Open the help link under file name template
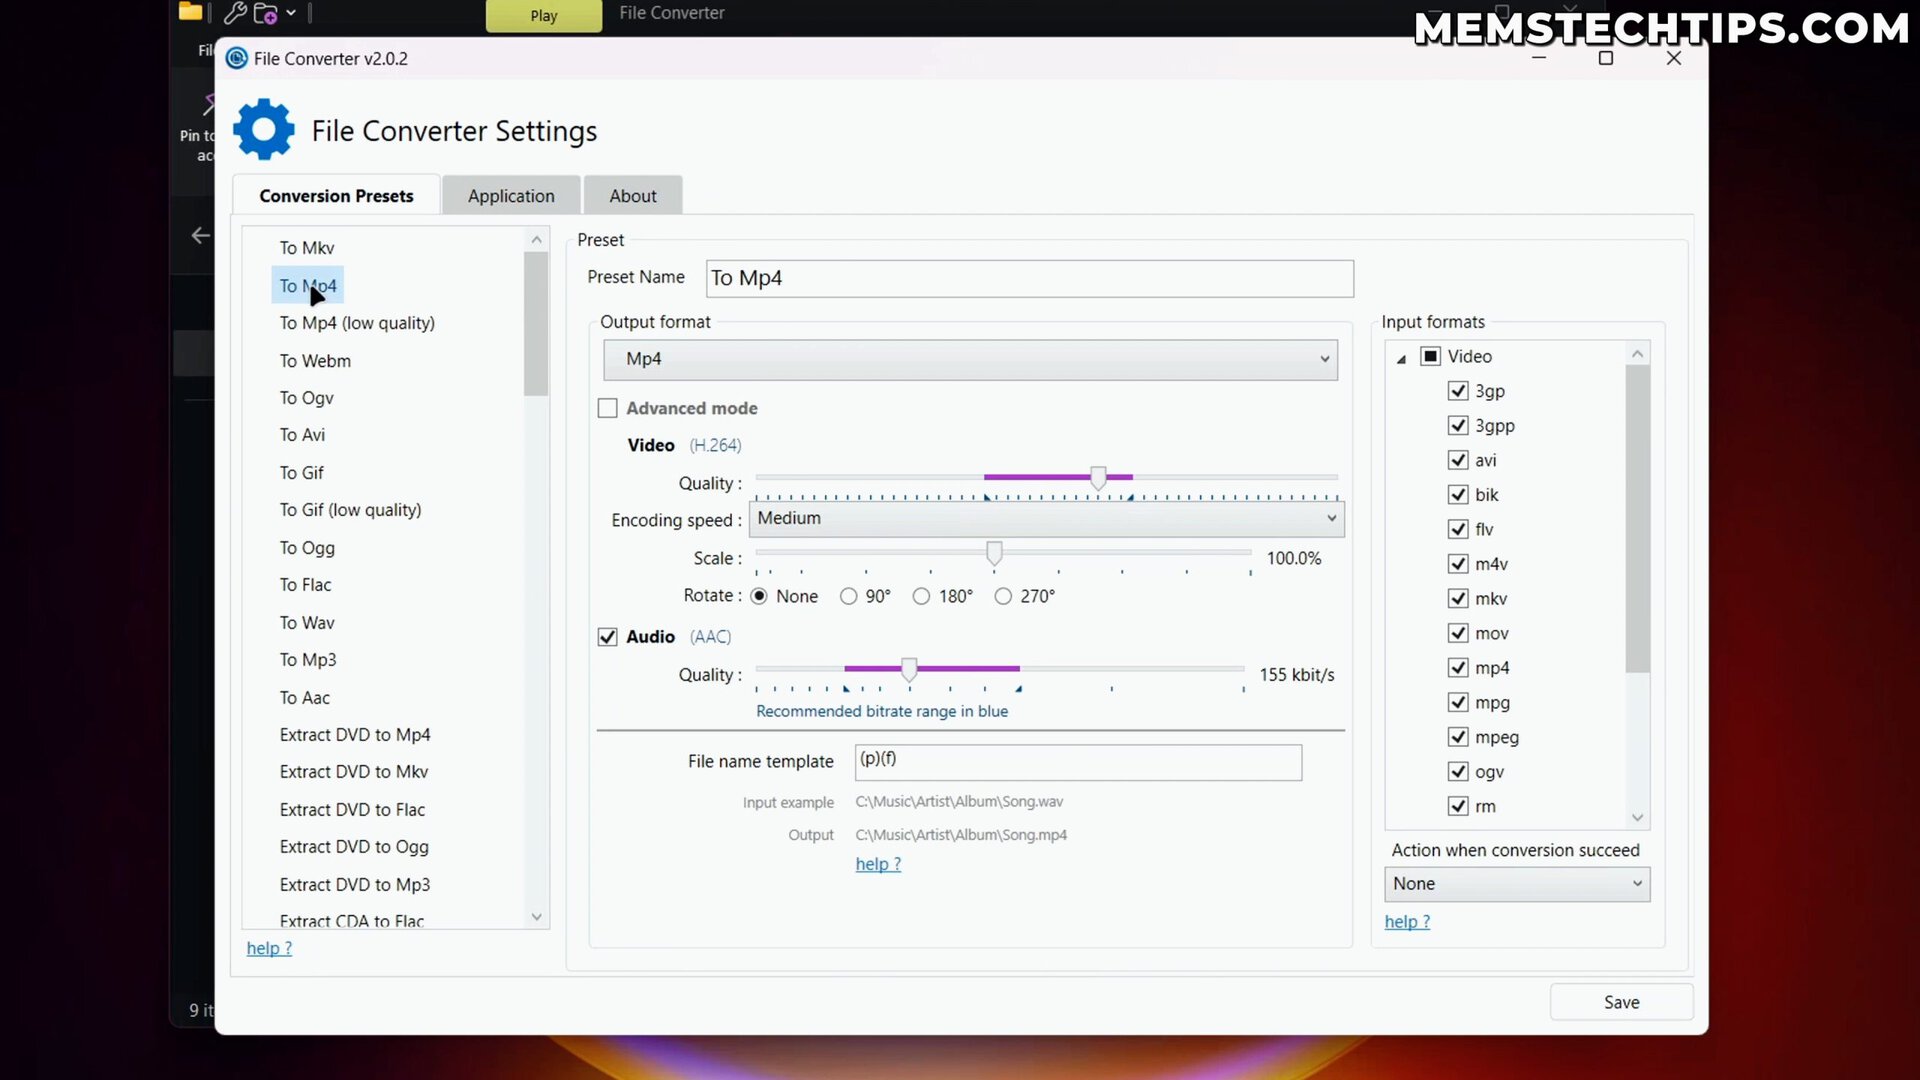This screenshot has height=1080, width=1920. tap(878, 864)
